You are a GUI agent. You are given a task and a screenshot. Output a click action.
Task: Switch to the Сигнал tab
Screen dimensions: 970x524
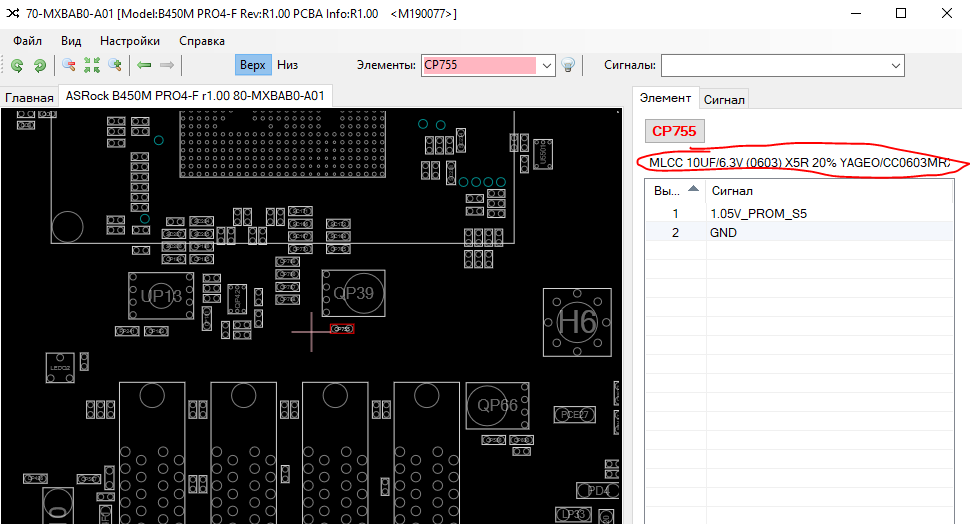(723, 99)
